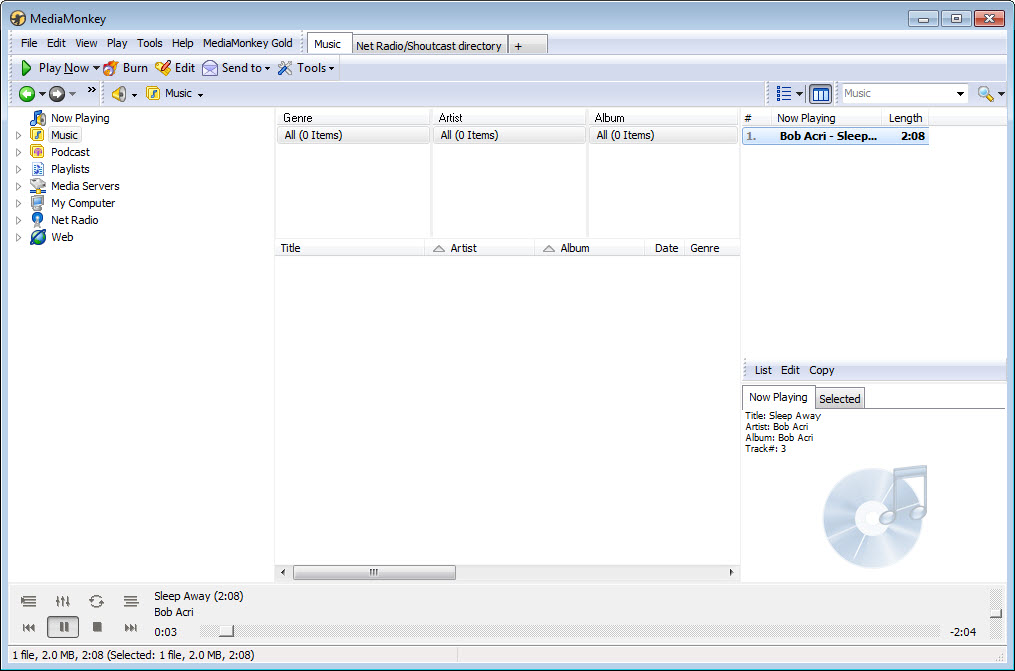
Task: Open the view mode dropdown arrow
Action: click(x=799, y=94)
